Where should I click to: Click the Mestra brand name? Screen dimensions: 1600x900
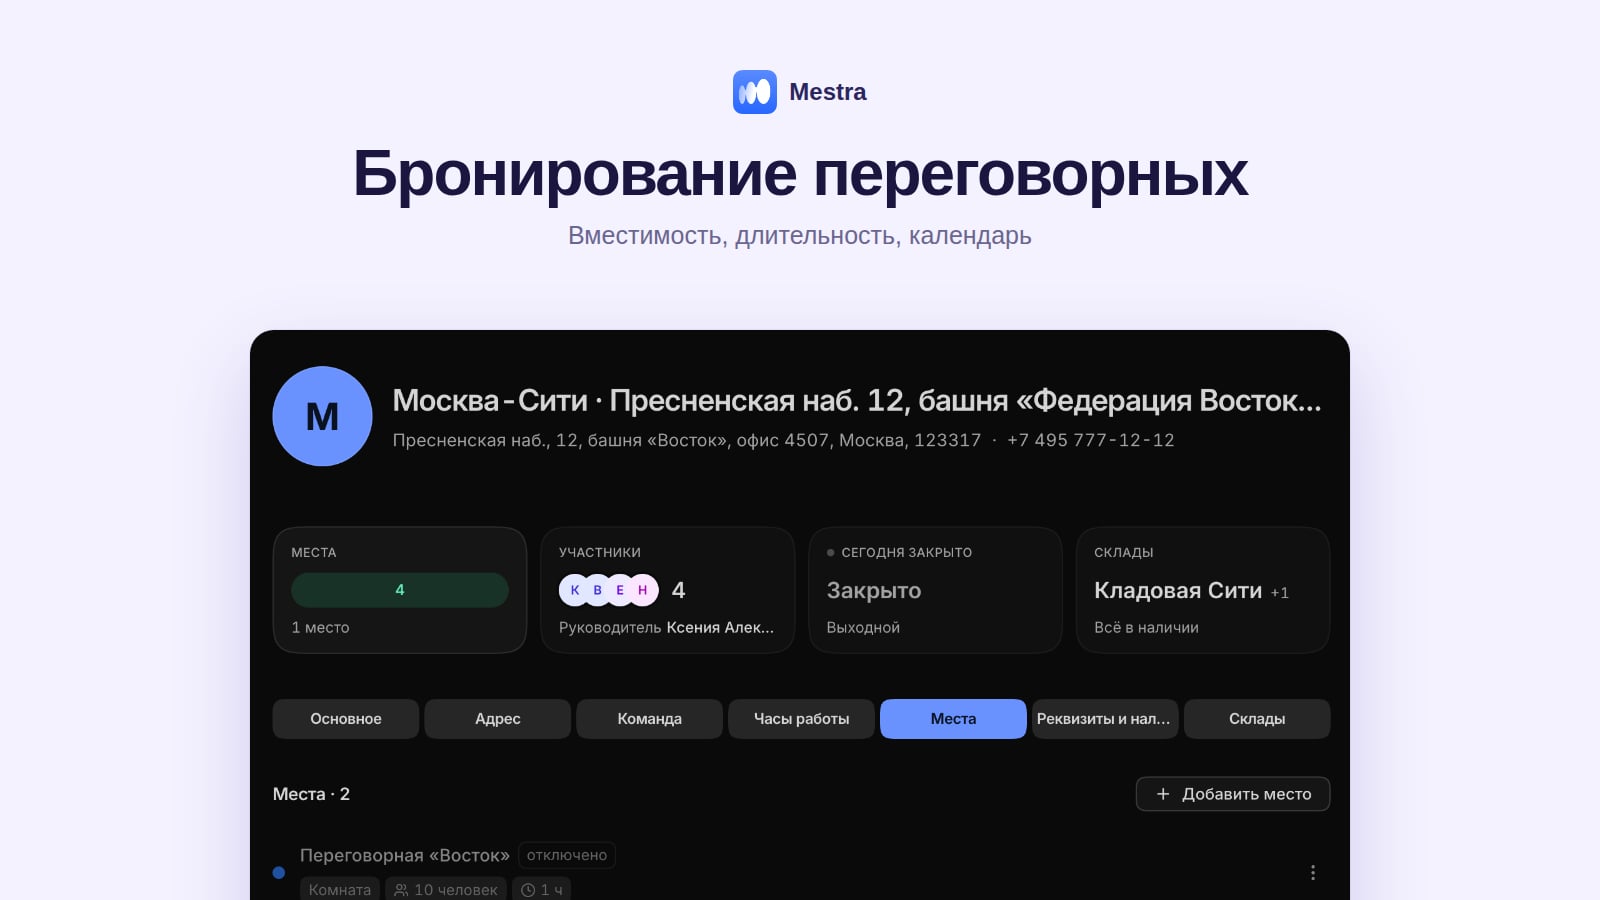click(828, 92)
